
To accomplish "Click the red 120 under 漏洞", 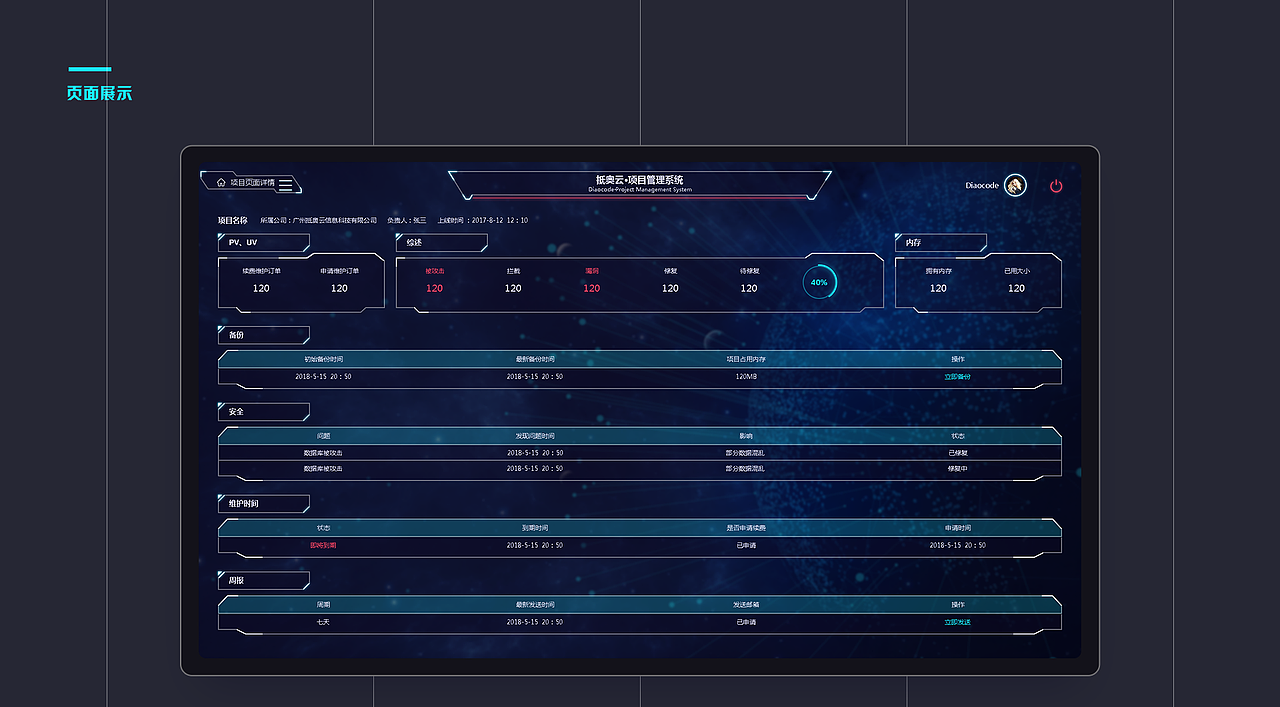I will pos(592,288).
